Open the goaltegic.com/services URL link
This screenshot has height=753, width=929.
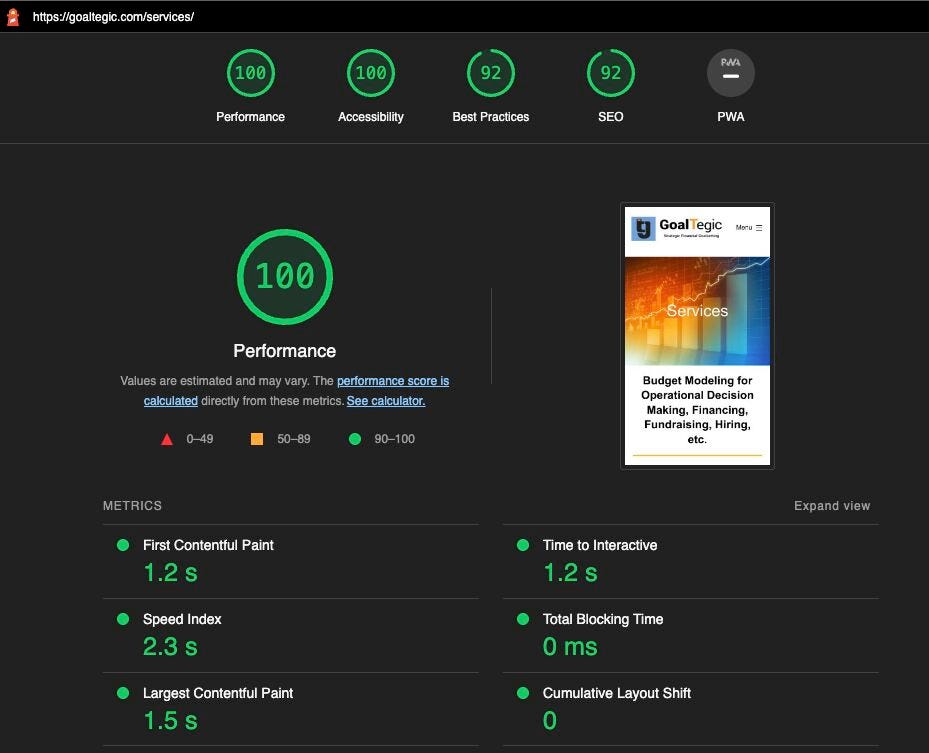(x=113, y=17)
